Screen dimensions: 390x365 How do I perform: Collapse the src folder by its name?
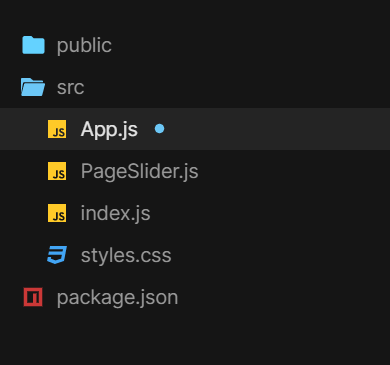pos(70,88)
